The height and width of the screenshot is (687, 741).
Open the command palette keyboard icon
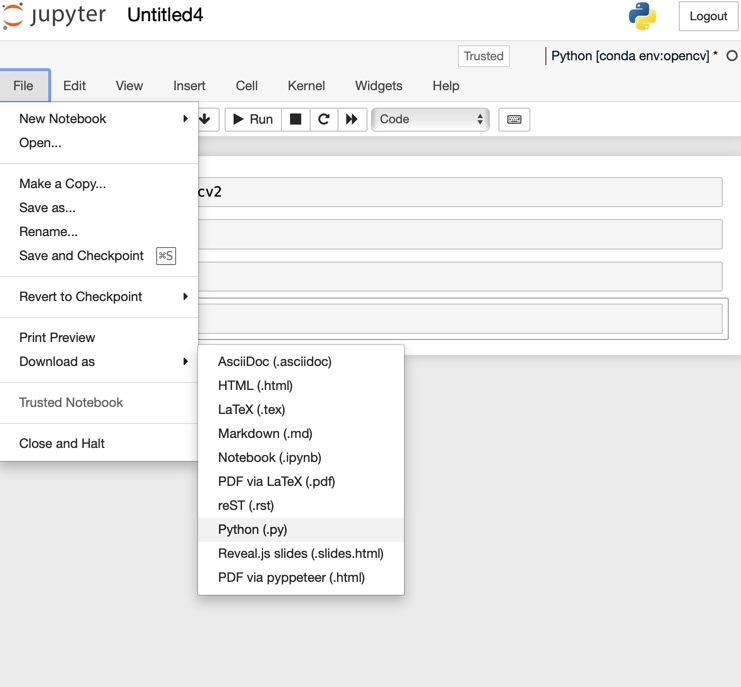[x=514, y=119]
